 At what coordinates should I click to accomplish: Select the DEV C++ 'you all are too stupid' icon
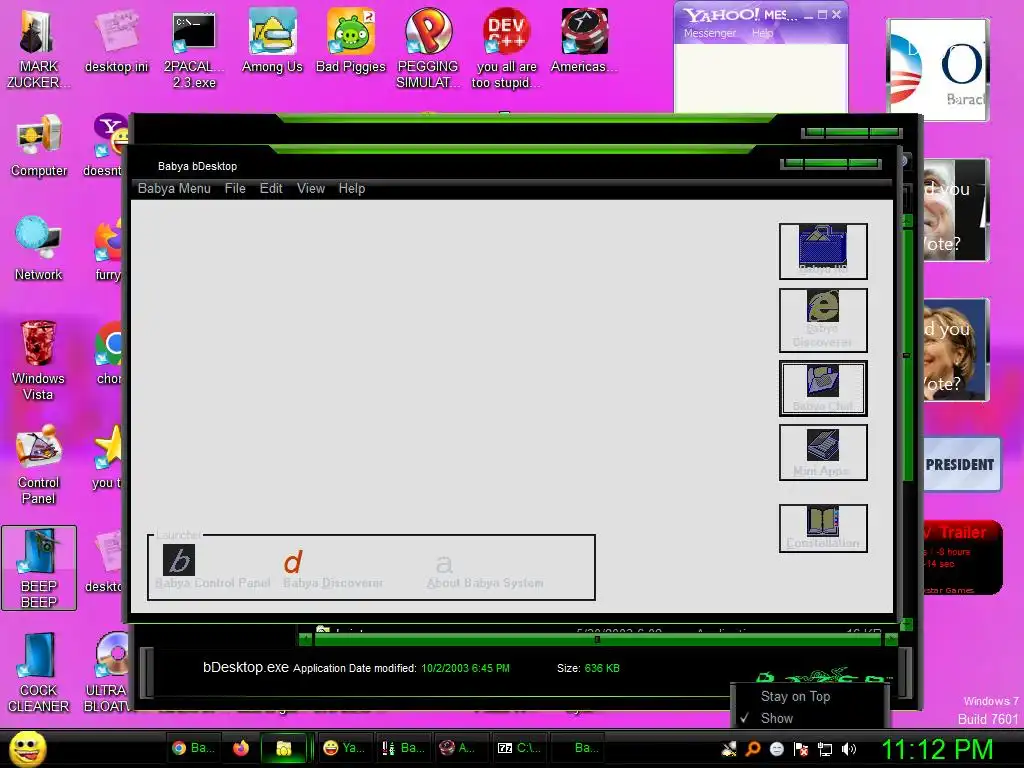coord(506,50)
